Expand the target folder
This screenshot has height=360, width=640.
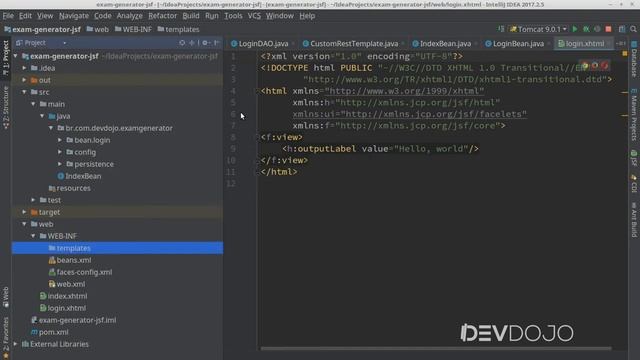coord(24,212)
